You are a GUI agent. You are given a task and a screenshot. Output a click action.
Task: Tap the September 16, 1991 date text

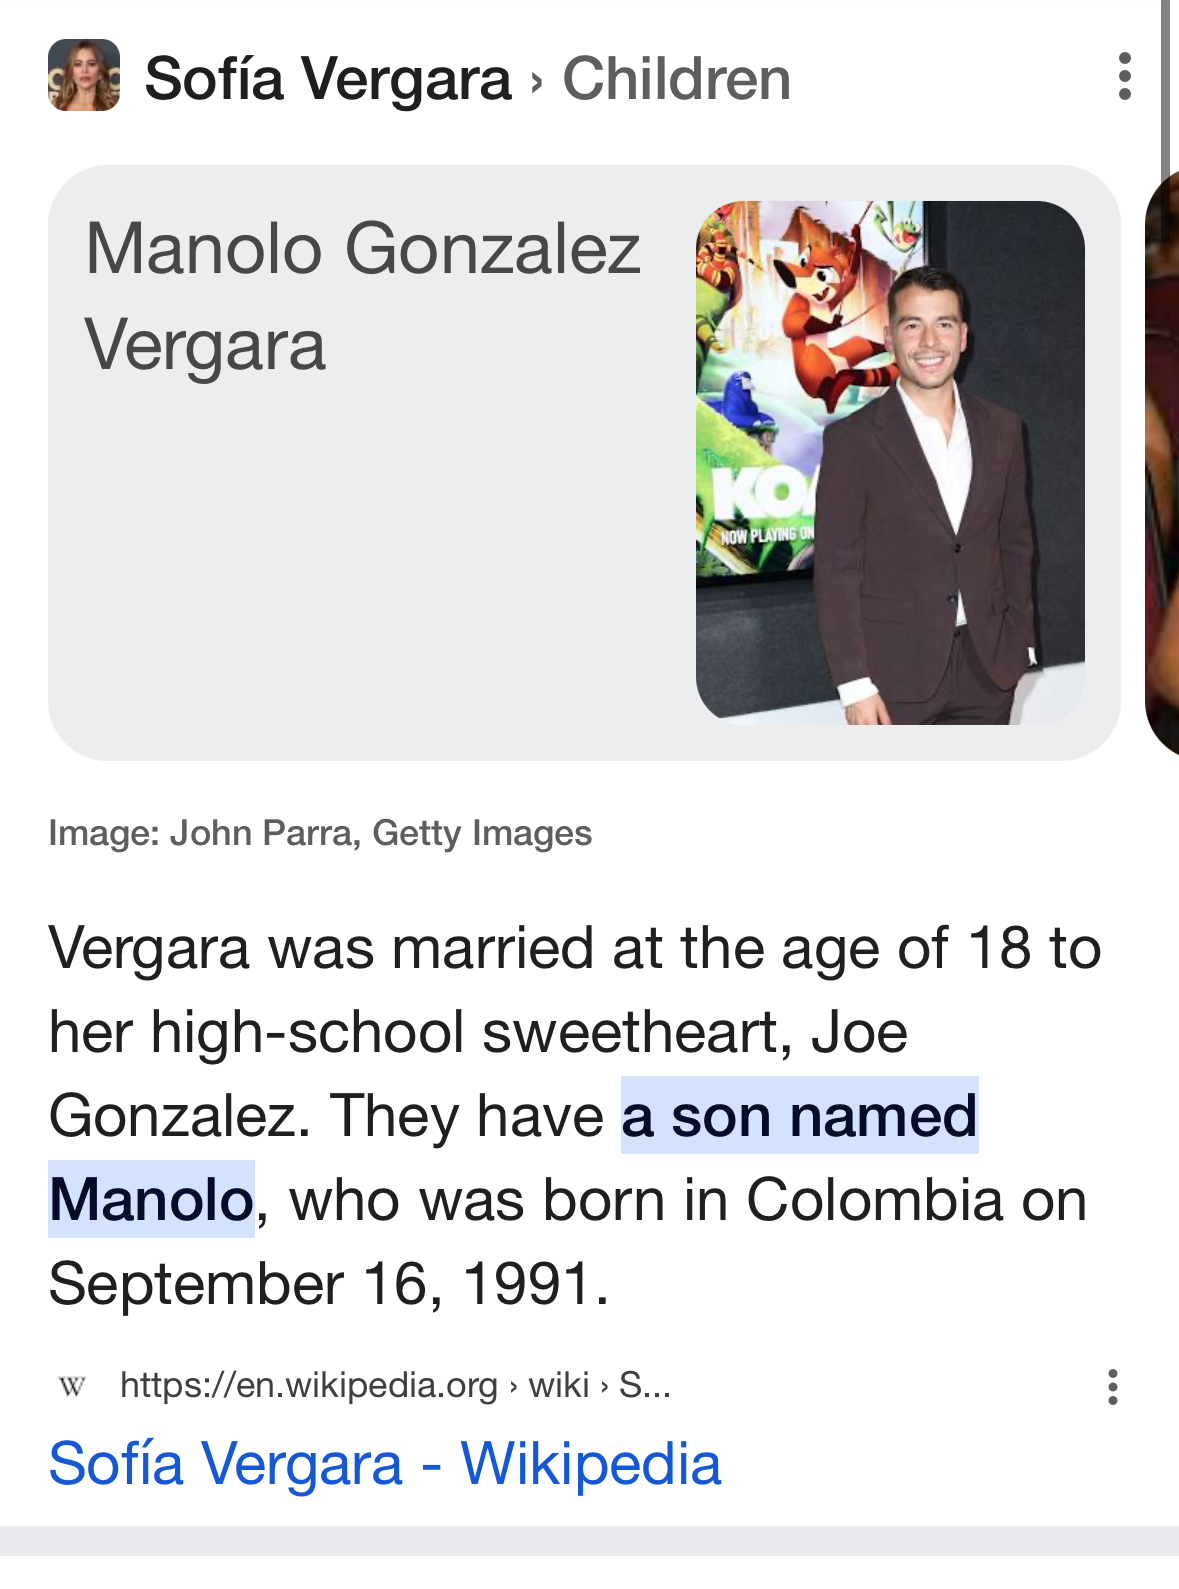(329, 1284)
